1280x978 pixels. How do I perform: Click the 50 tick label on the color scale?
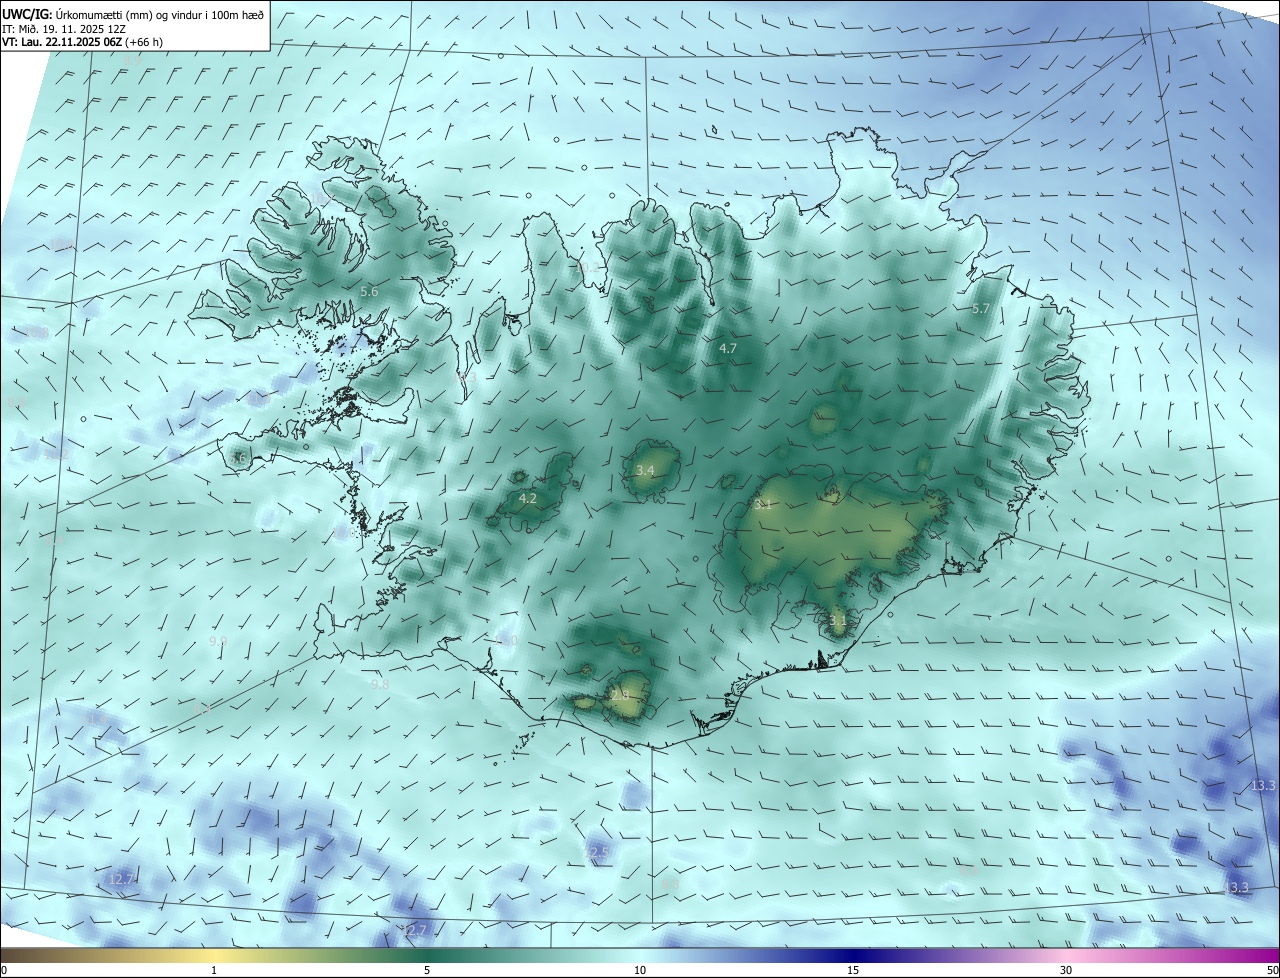point(1272,970)
